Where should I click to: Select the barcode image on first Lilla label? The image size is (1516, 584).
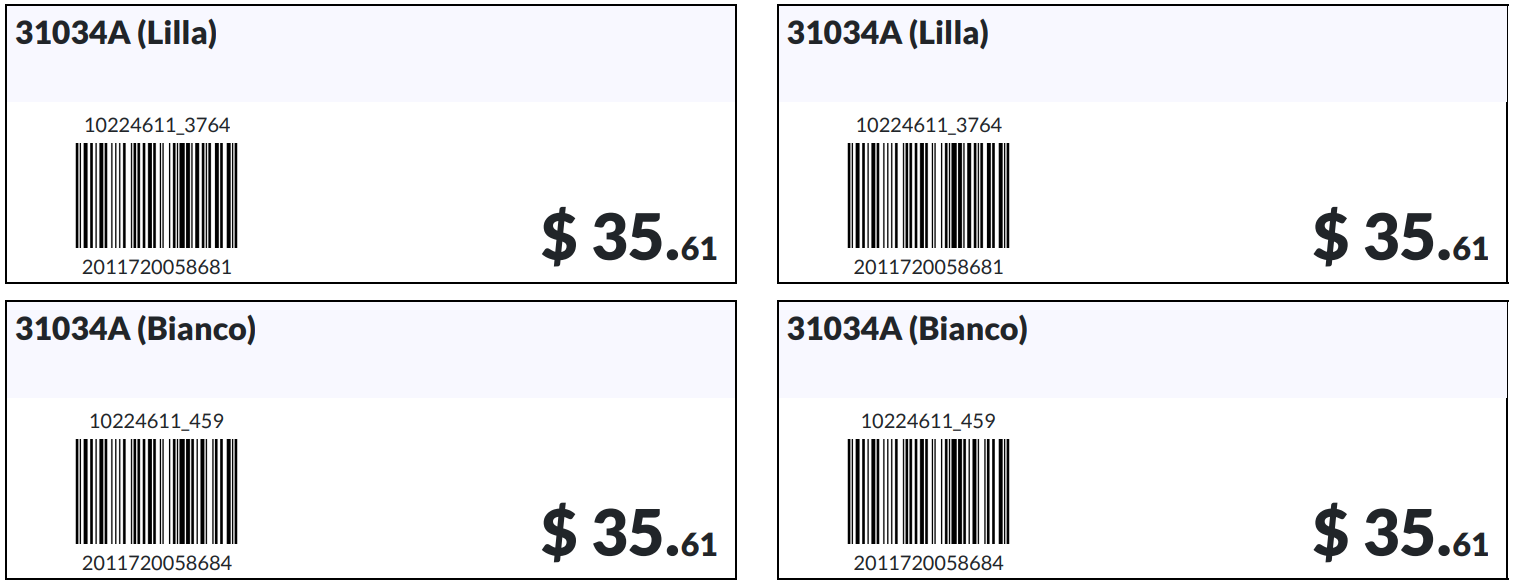[157, 195]
